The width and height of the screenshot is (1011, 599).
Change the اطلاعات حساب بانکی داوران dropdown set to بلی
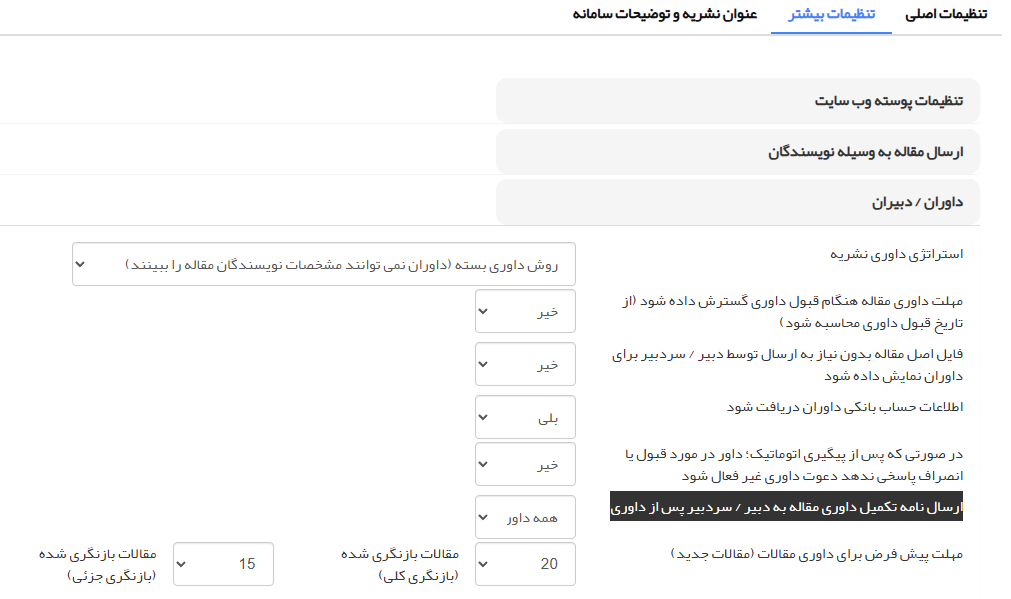(525, 416)
